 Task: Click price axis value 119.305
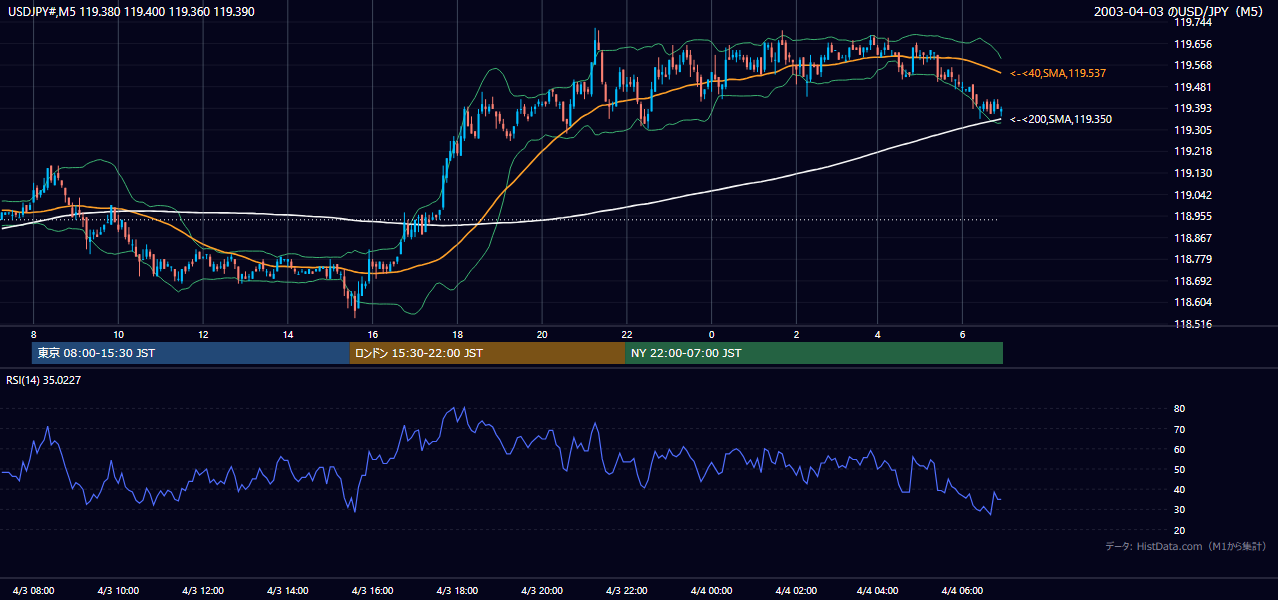[1191, 130]
